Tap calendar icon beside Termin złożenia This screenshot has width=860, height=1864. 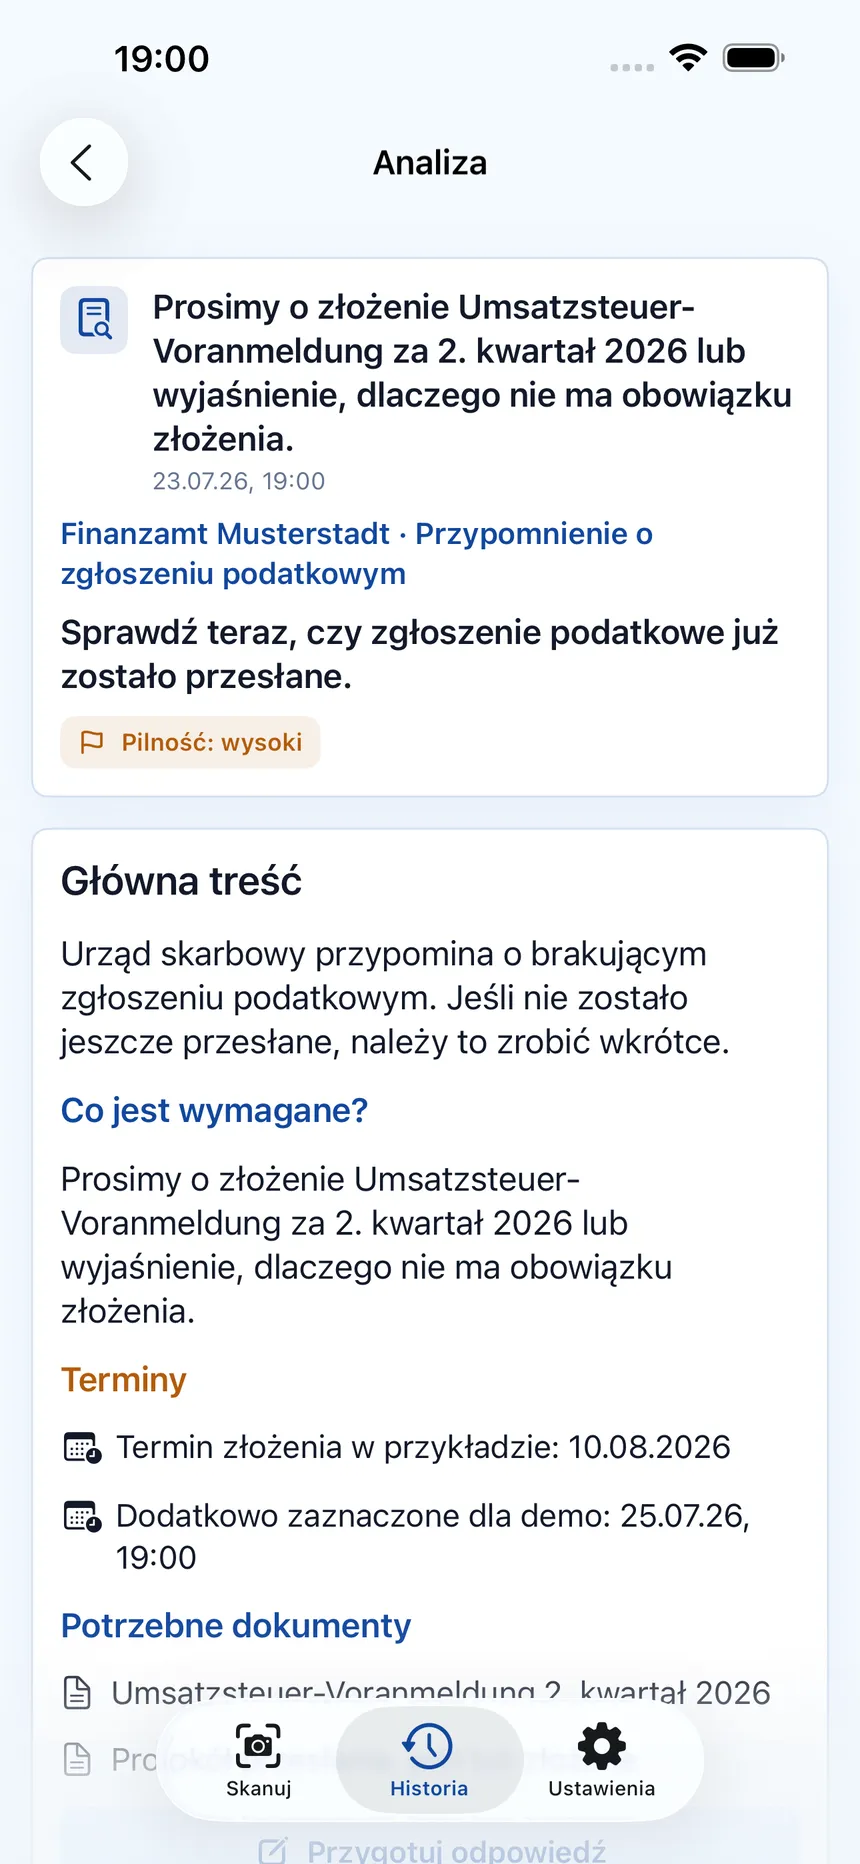[x=82, y=1448]
